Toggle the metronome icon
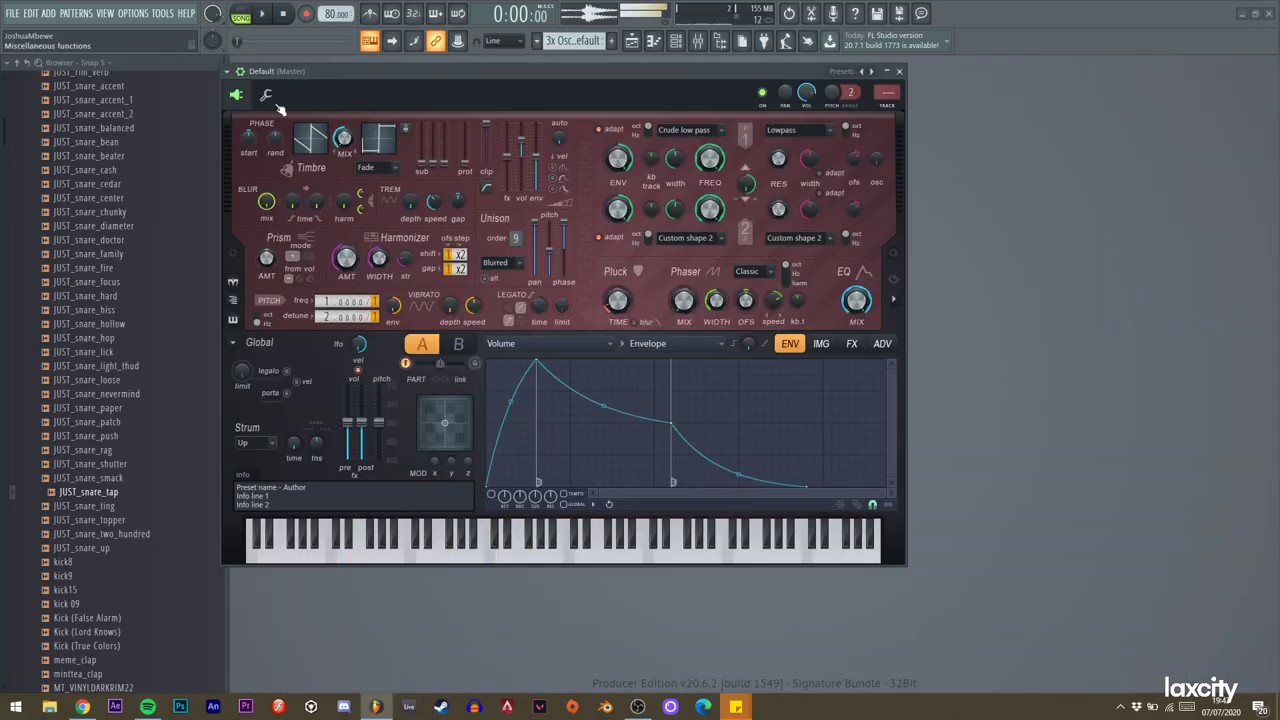Screen dimensions: 1280x720 [370, 14]
